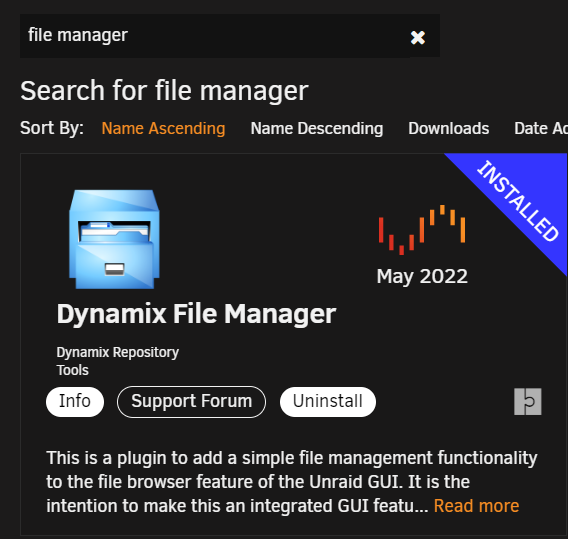Sort results by Downloads
Screen dimensions: 568x539
449,128
